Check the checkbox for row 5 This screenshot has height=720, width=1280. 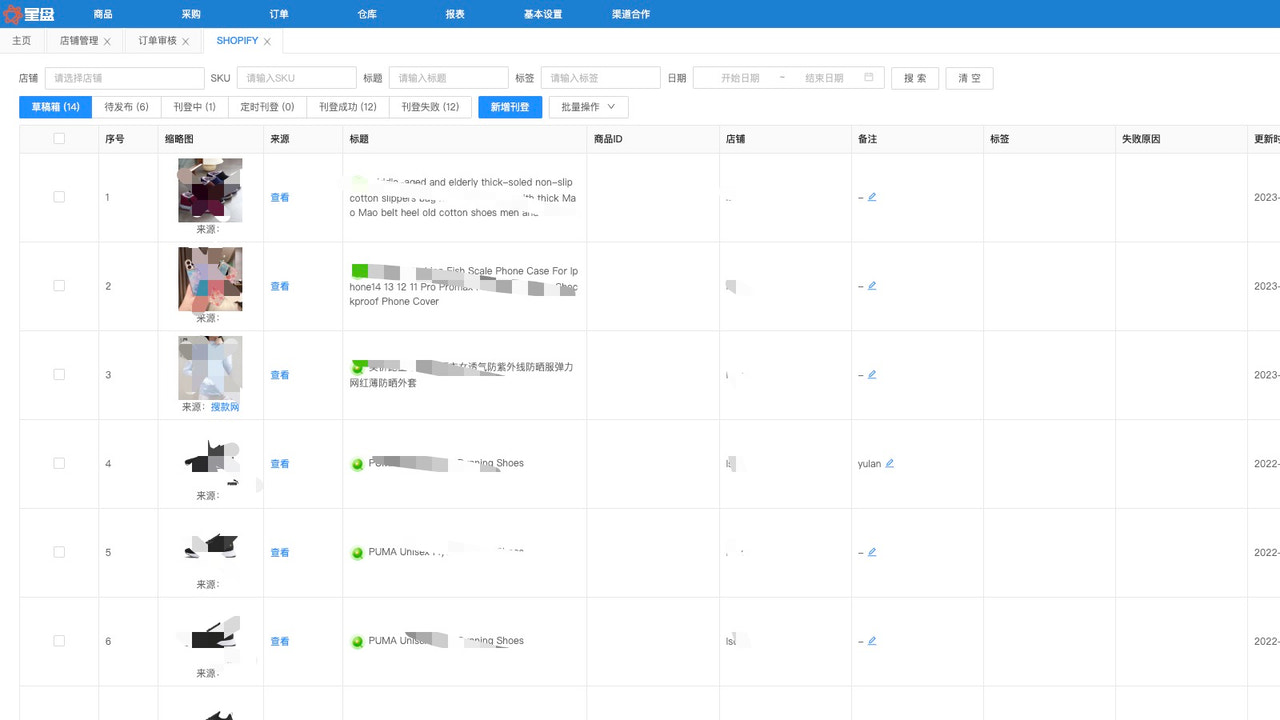coord(59,552)
